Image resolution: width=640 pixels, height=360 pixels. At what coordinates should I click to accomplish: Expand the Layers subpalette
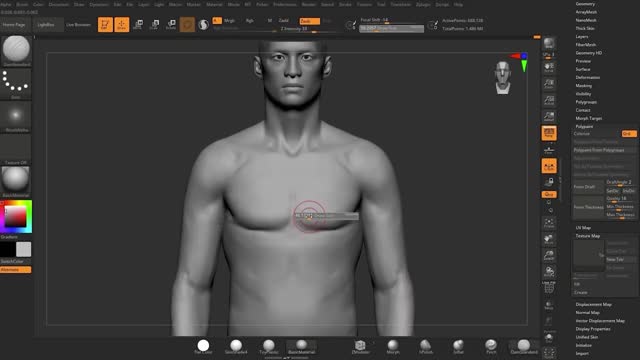(x=582, y=37)
